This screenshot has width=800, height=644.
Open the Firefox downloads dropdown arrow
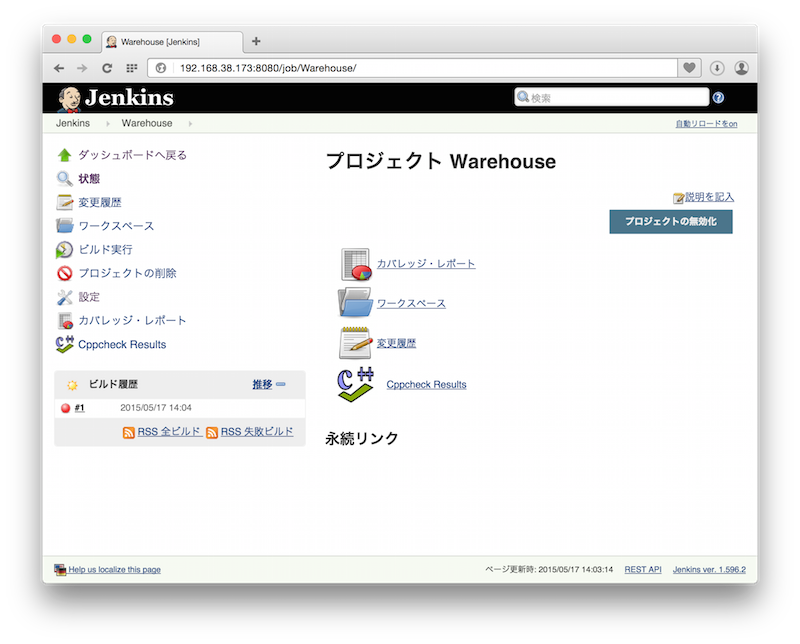pyautogui.click(x=718, y=68)
